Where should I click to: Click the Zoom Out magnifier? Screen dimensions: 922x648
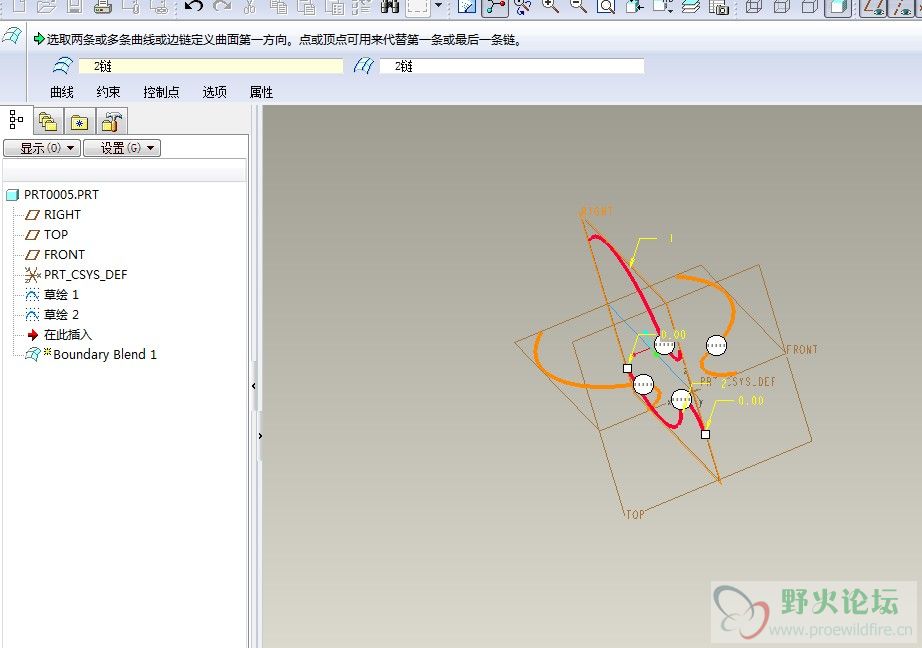pos(579,6)
